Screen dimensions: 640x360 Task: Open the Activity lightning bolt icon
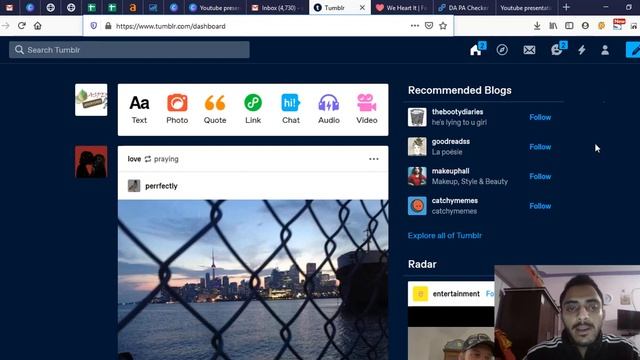pos(582,50)
